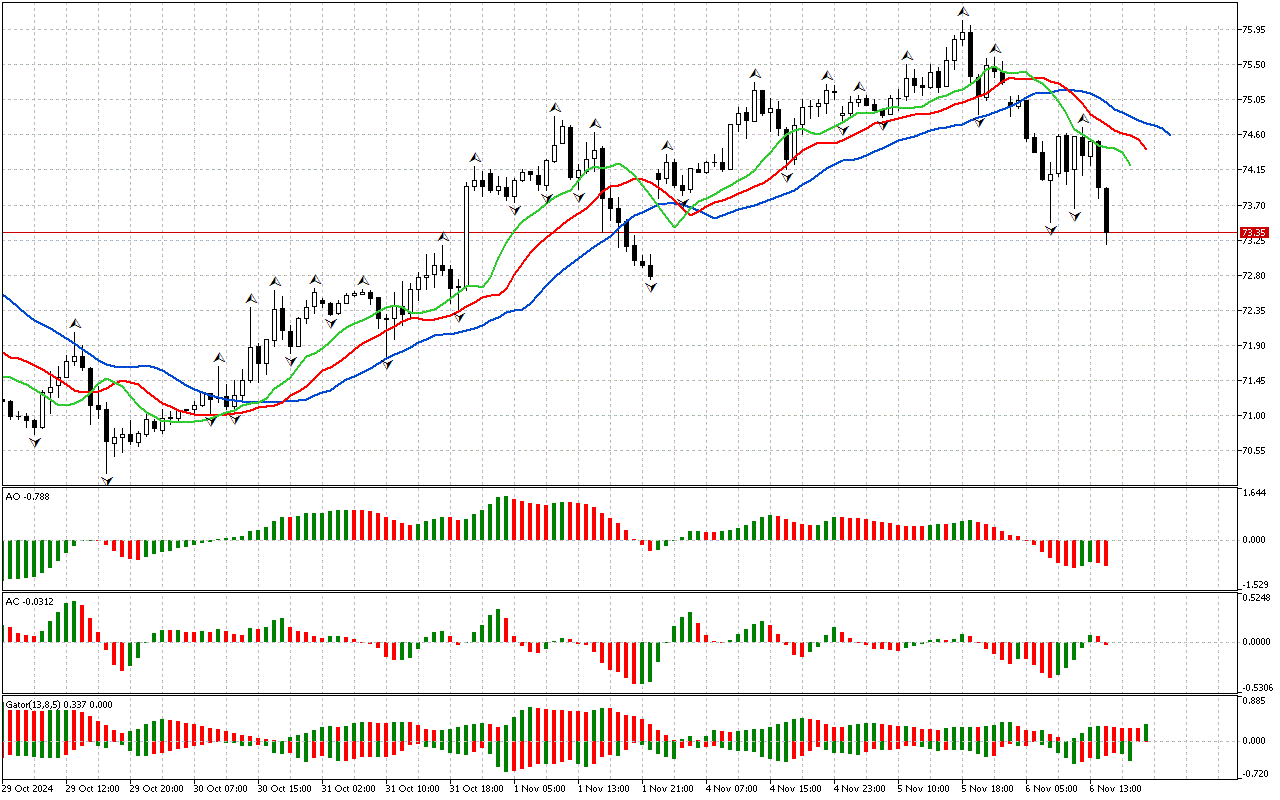Click the 1 Nov 13:00 time label

[605, 788]
